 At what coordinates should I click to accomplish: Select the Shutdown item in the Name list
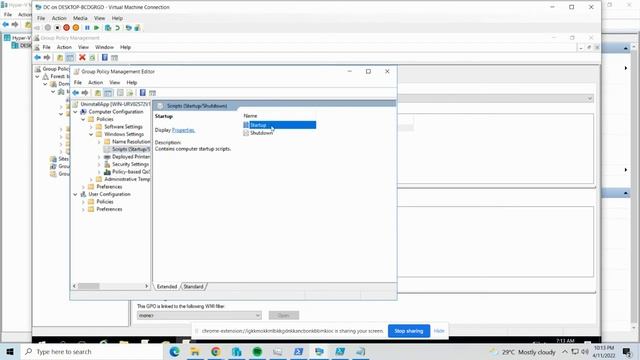point(258,133)
